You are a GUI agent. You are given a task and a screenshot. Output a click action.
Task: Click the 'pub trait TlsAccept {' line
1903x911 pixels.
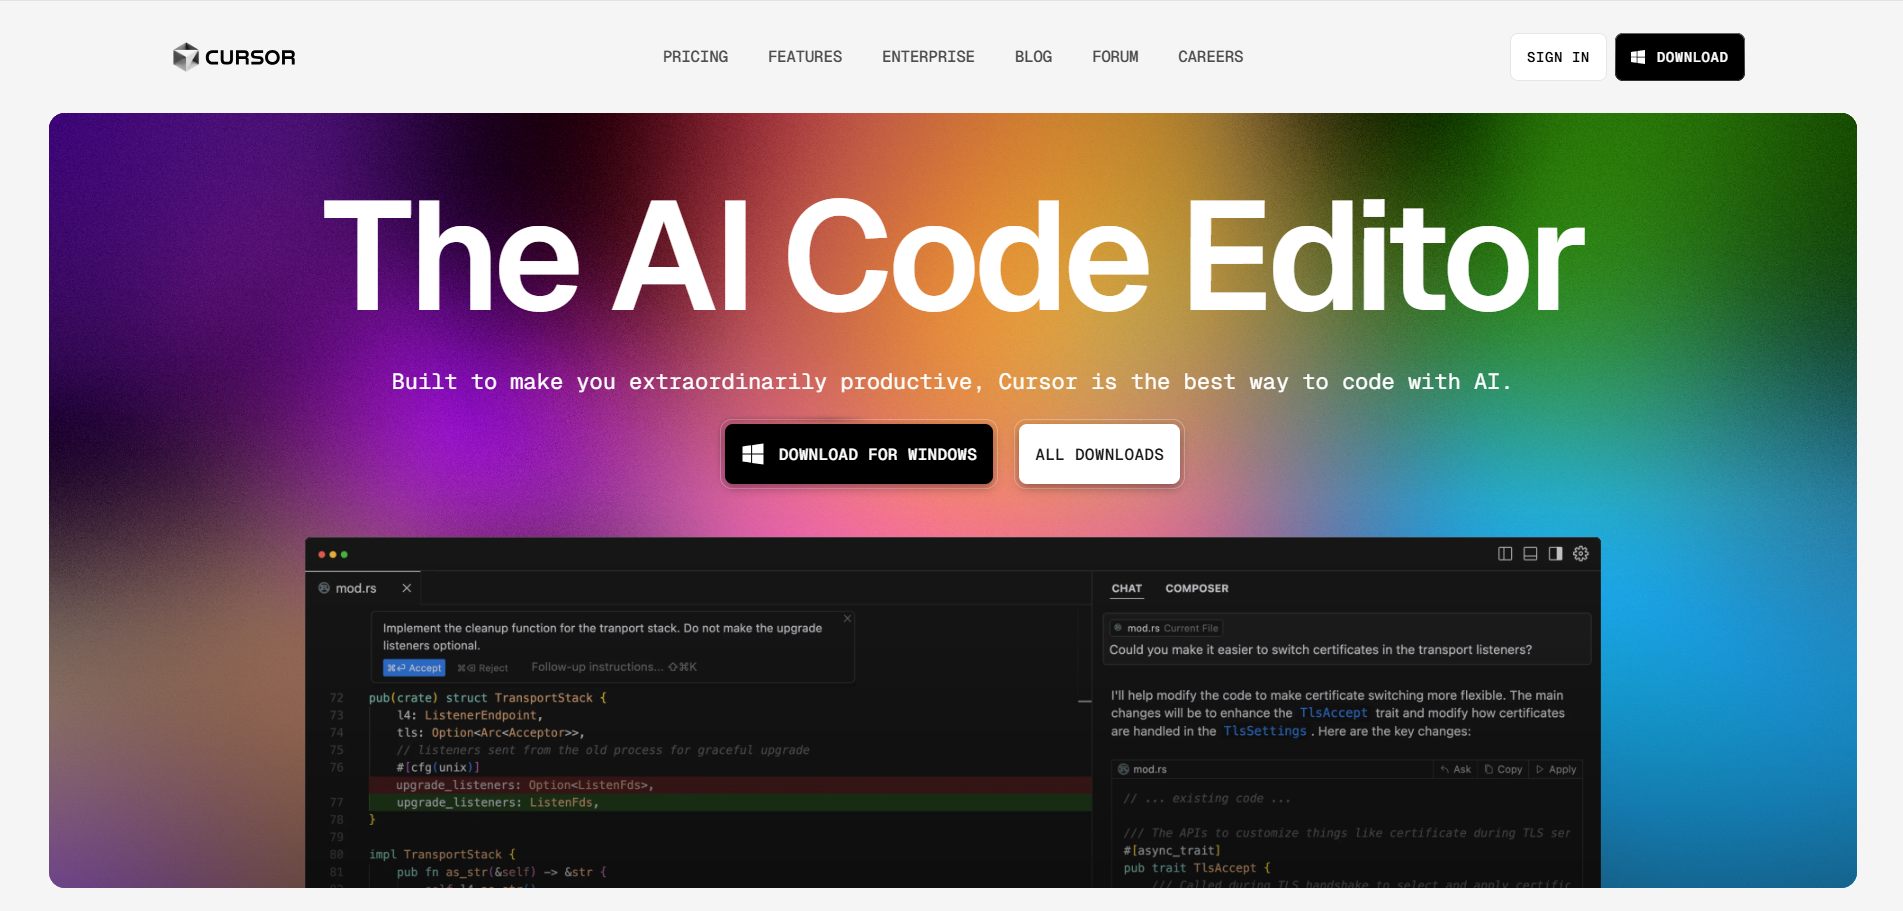[1197, 868]
